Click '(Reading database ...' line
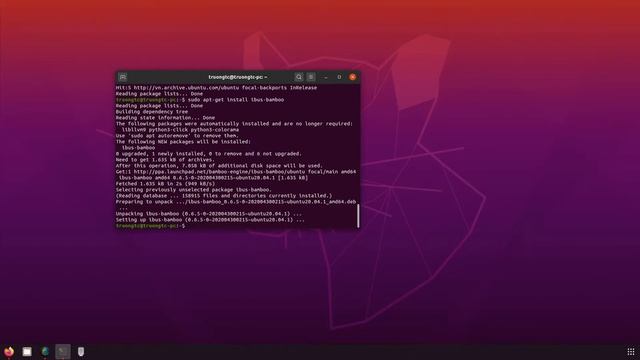The width and height of the screenshot is (640, 360). (224, 196)
